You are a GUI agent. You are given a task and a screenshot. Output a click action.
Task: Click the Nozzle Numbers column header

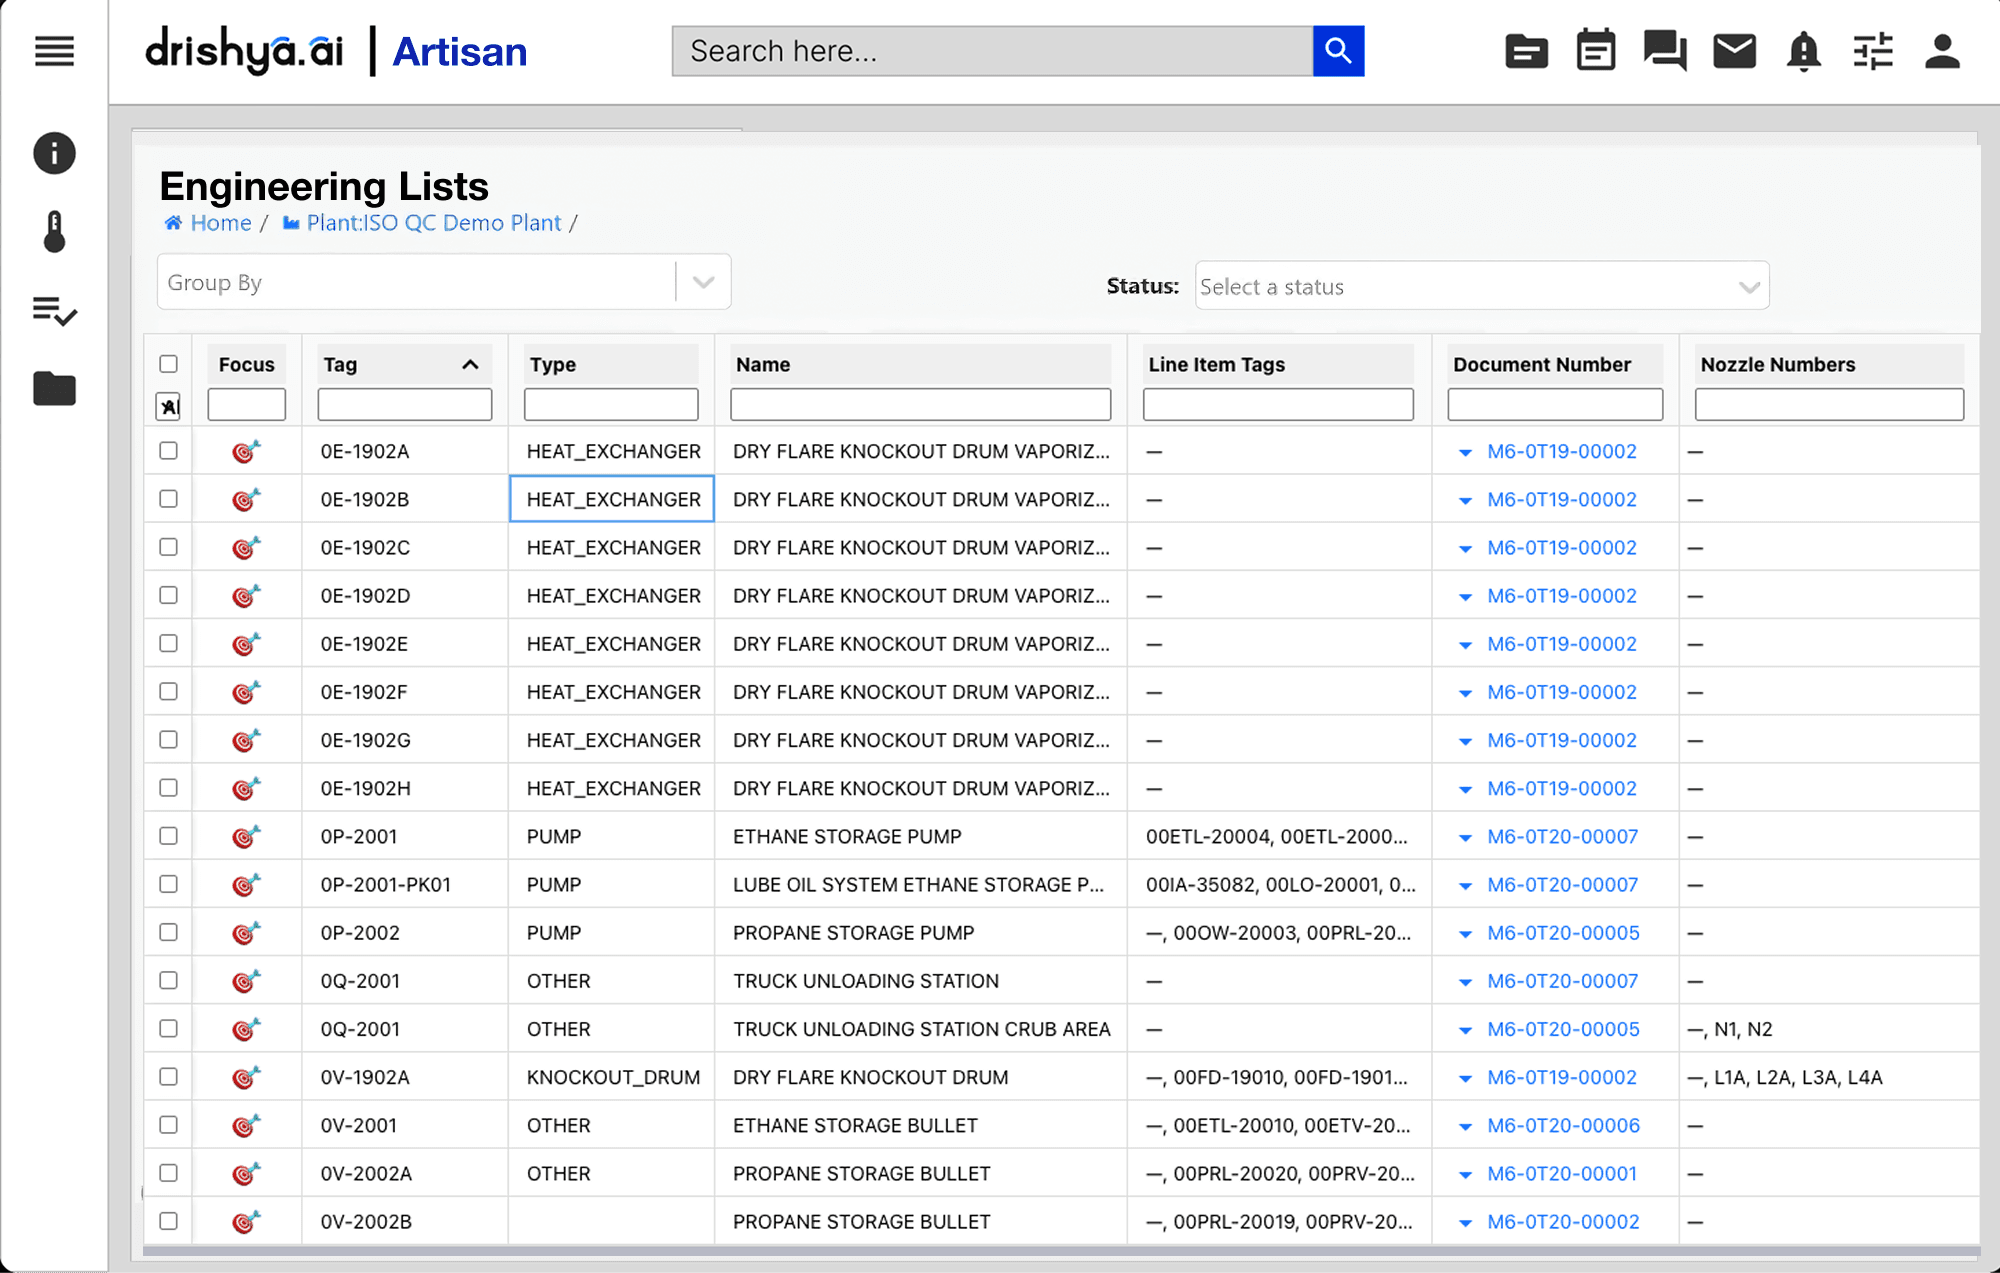(x=1829, y=364)
